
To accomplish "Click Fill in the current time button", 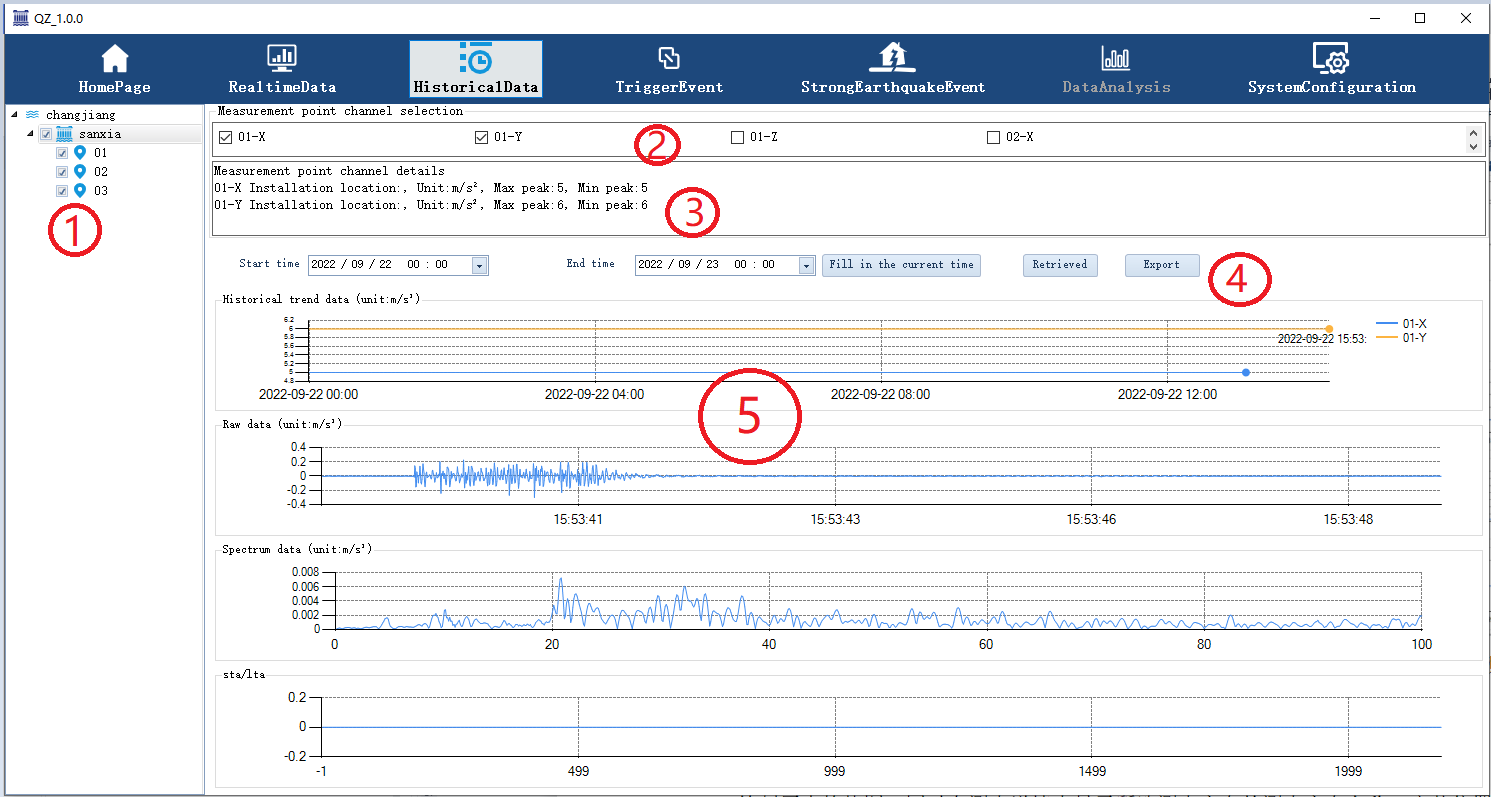I will point(901,265).
